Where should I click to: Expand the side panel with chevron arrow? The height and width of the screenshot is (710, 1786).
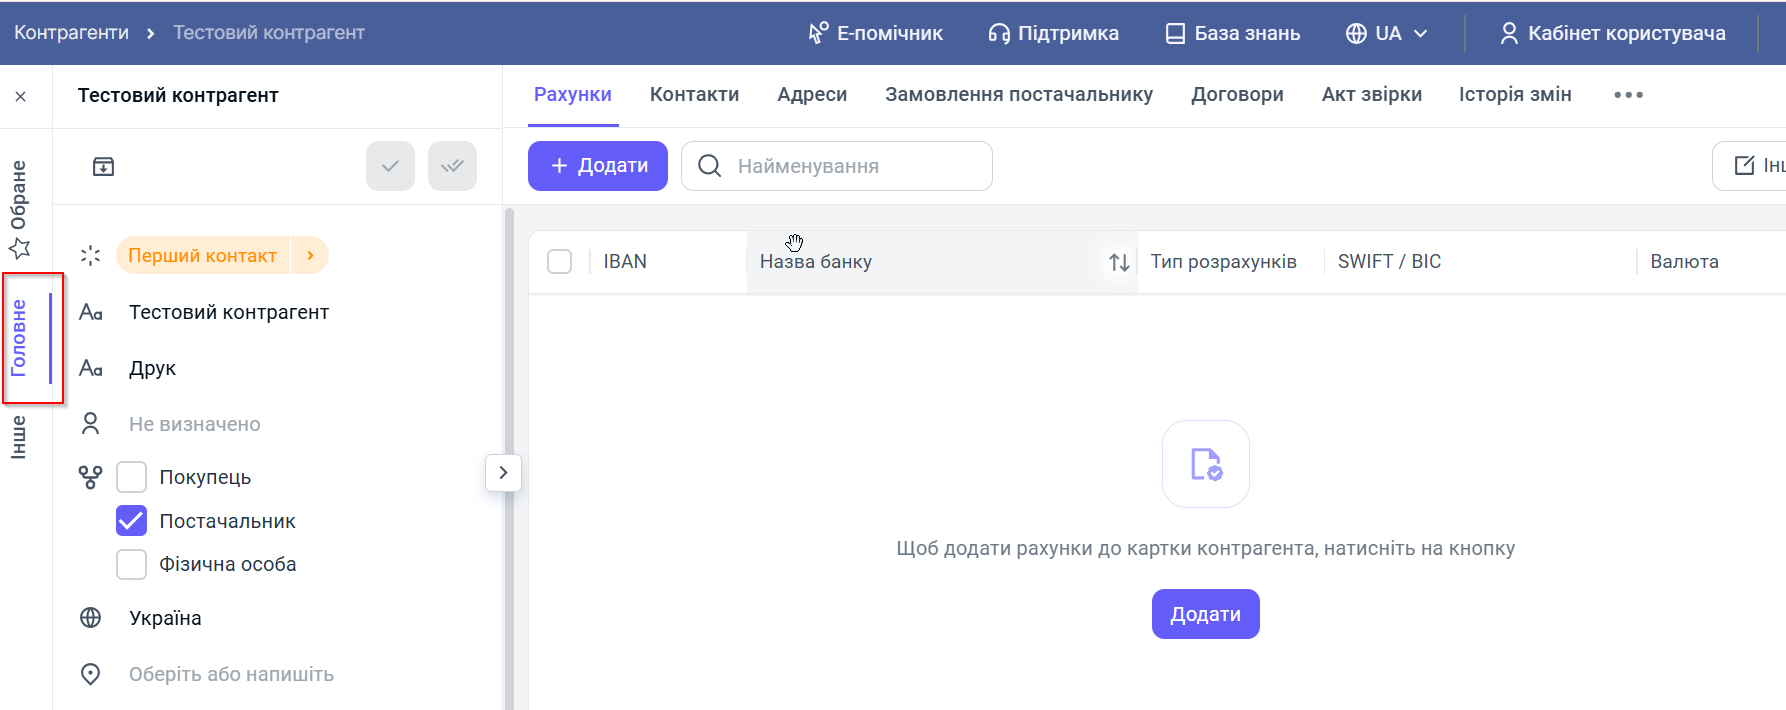click(503, 472)
